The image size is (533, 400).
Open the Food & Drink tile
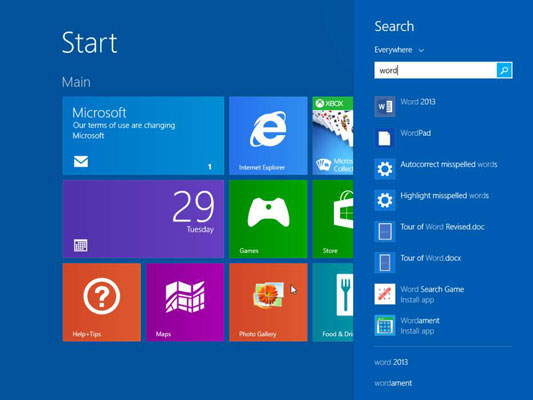(333, 302)
